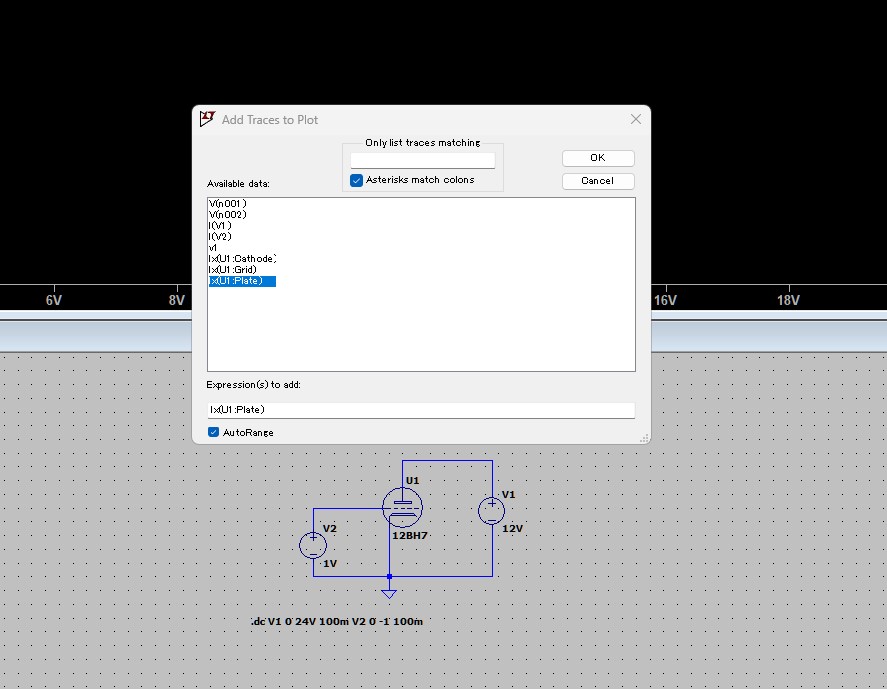Viewport: 887px width, 689px height.
Task: Click the .dc sweep directive text
Action: 337,622
